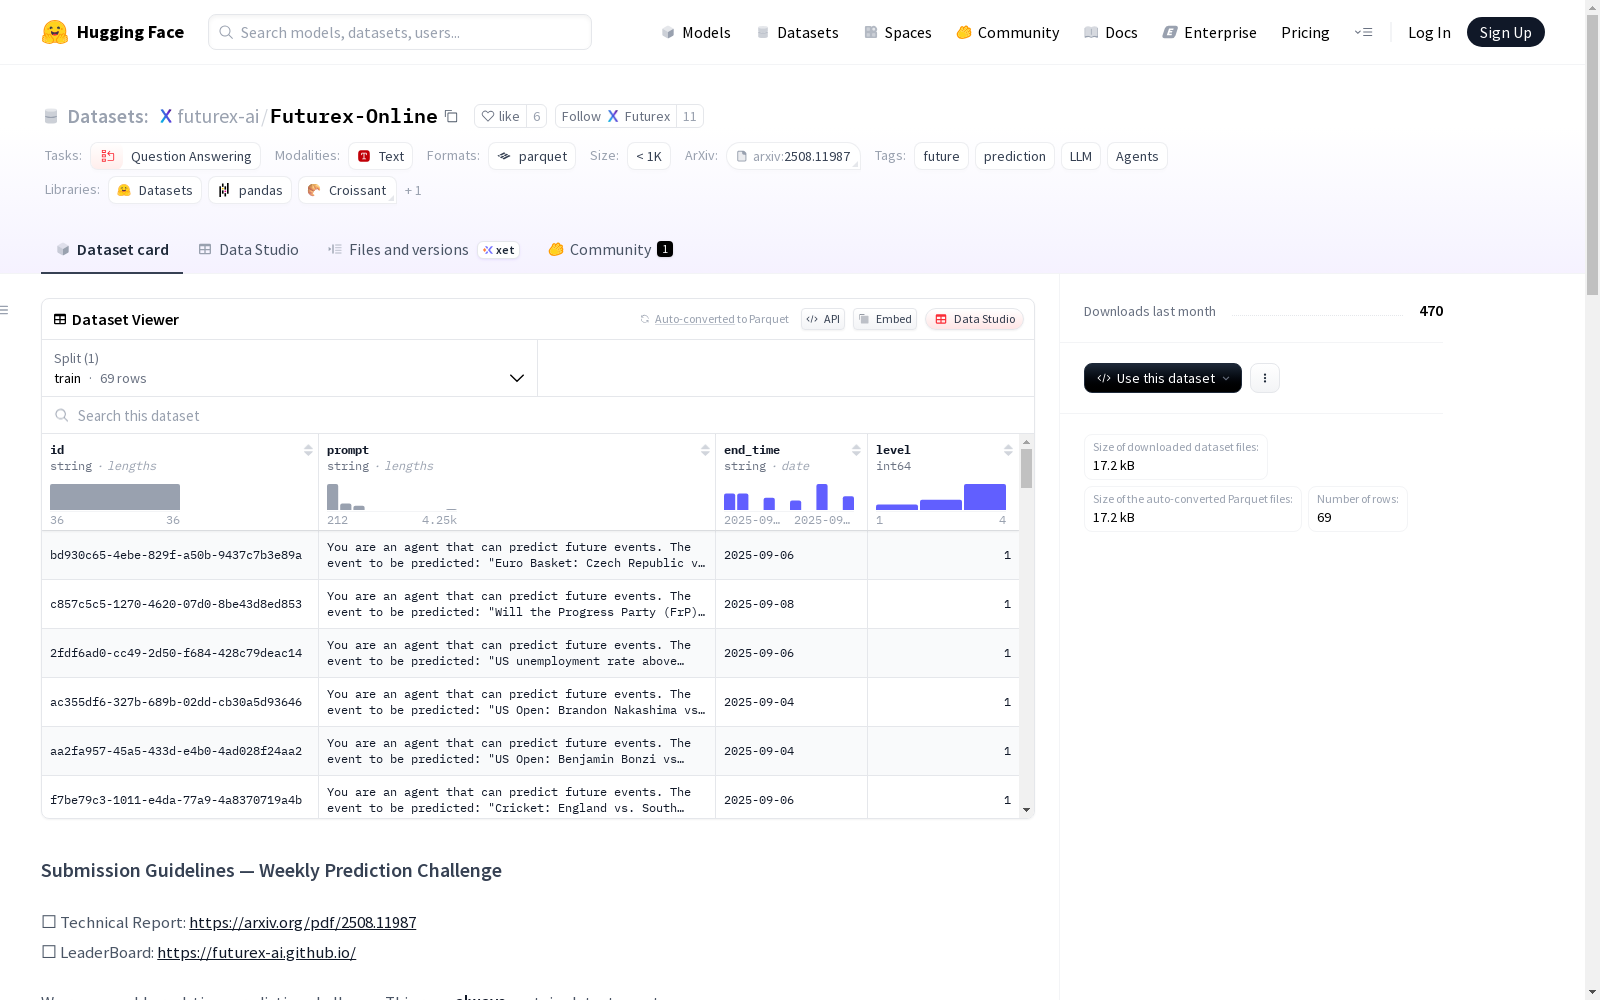Click the Sign Up button
The image size is (1600, 1000).
click(x=1505, y=32)
